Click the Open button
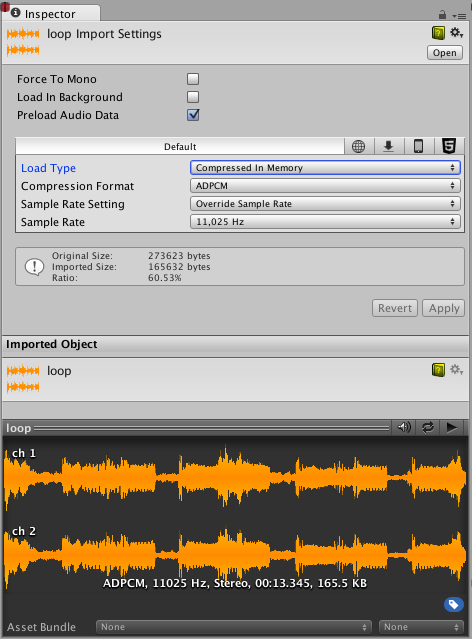472x639 pixels. click(445, 53)
